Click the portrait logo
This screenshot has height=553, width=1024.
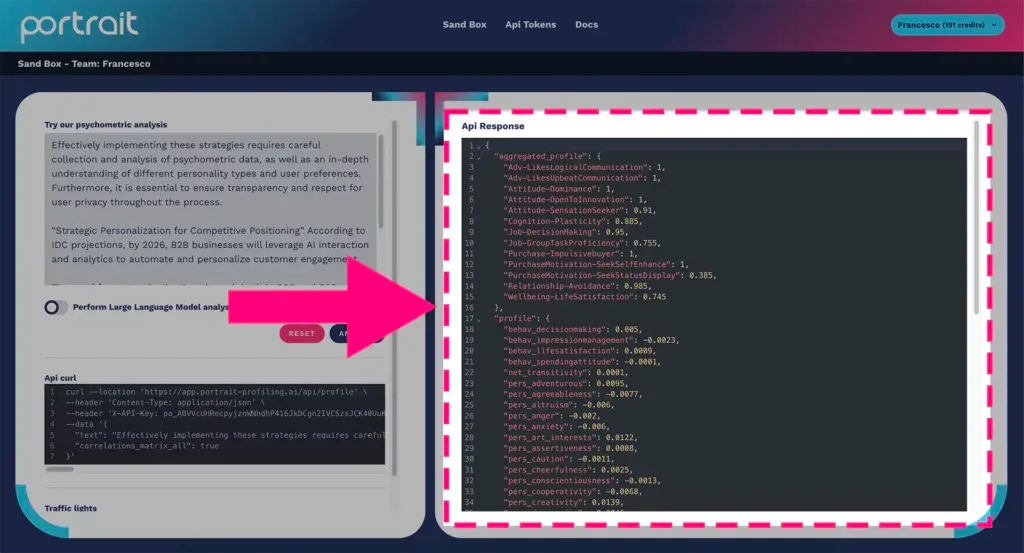coord(79,27)
